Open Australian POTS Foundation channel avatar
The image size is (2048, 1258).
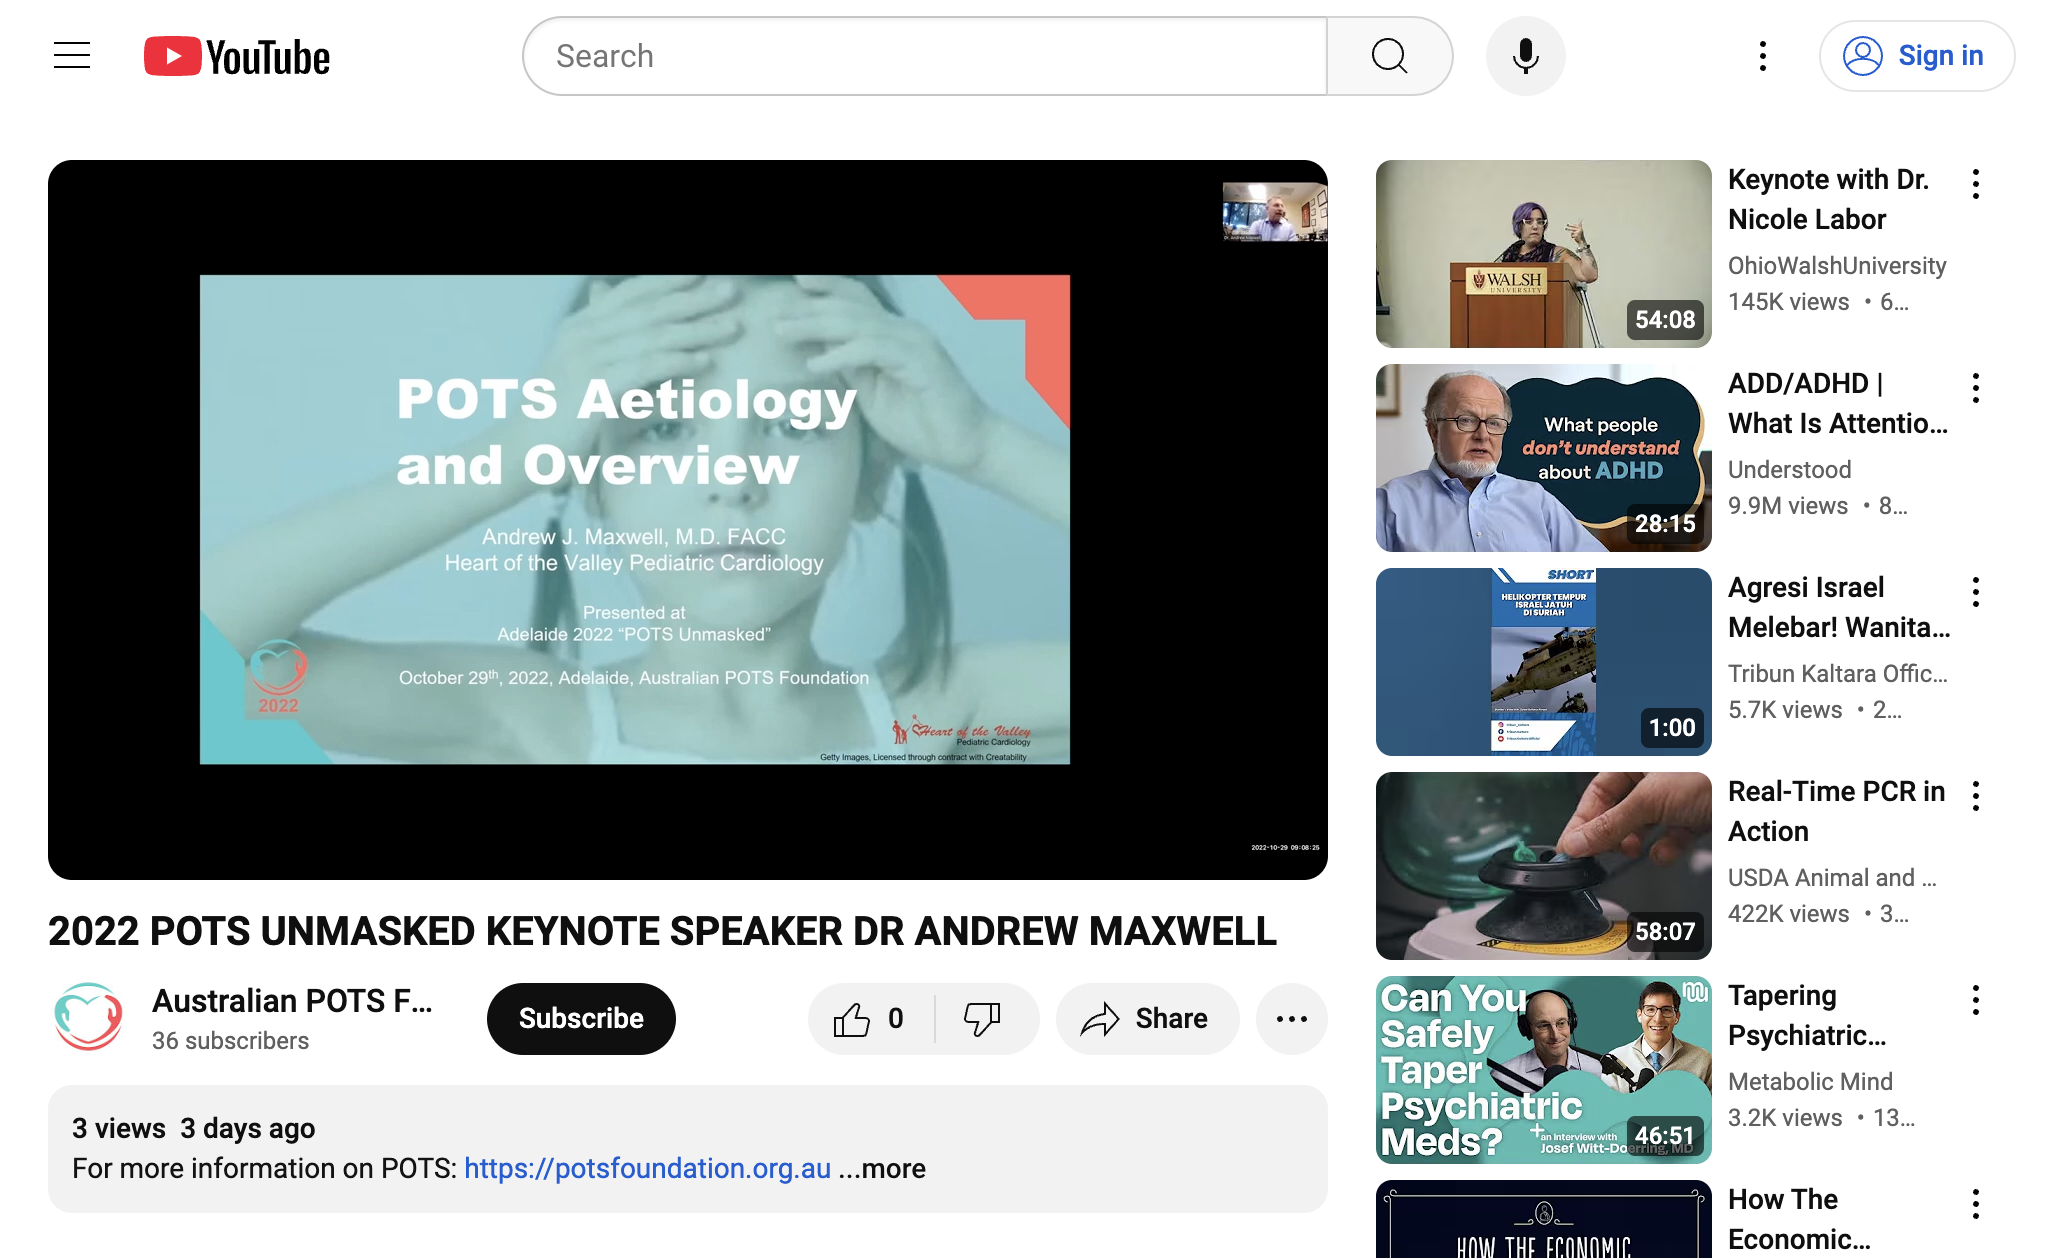[x=88, y=1017]
